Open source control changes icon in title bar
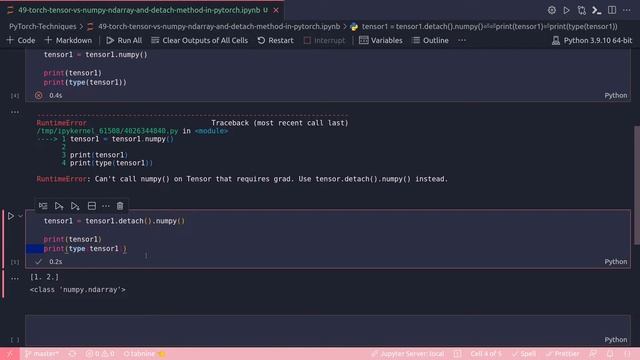 (x=582, y=10)
